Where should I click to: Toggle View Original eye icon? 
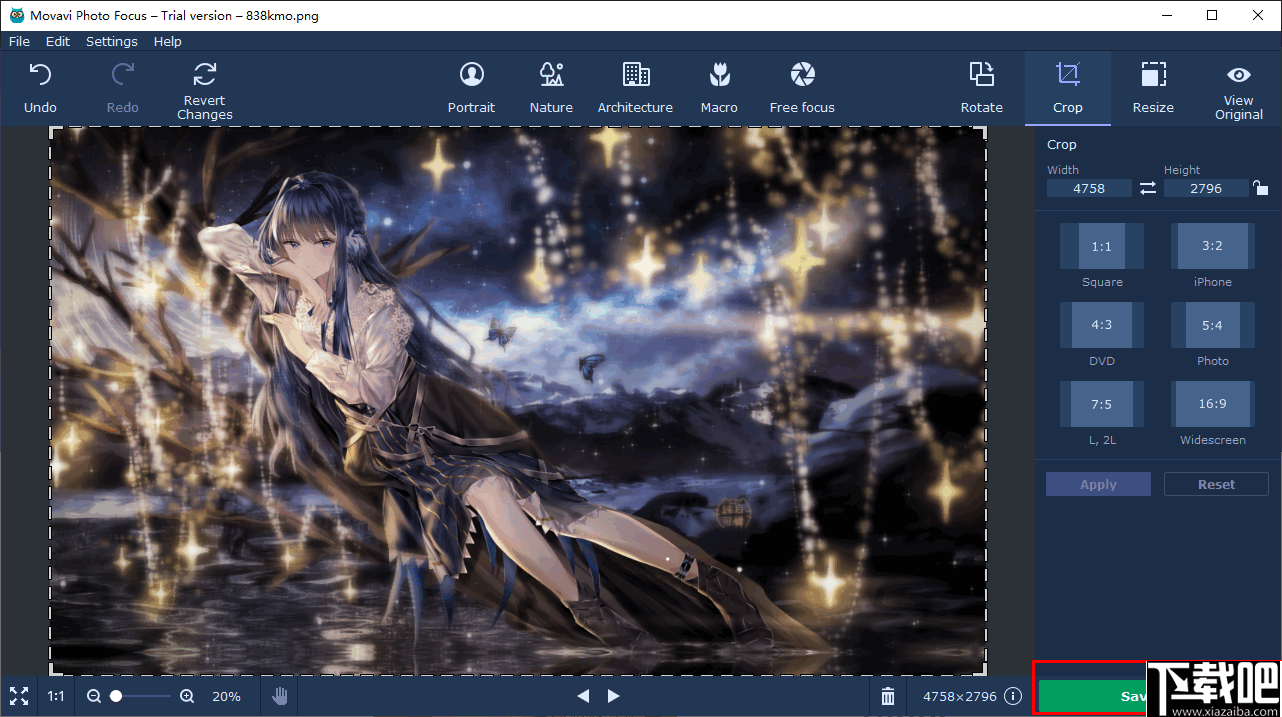[x=1239, y=75]
